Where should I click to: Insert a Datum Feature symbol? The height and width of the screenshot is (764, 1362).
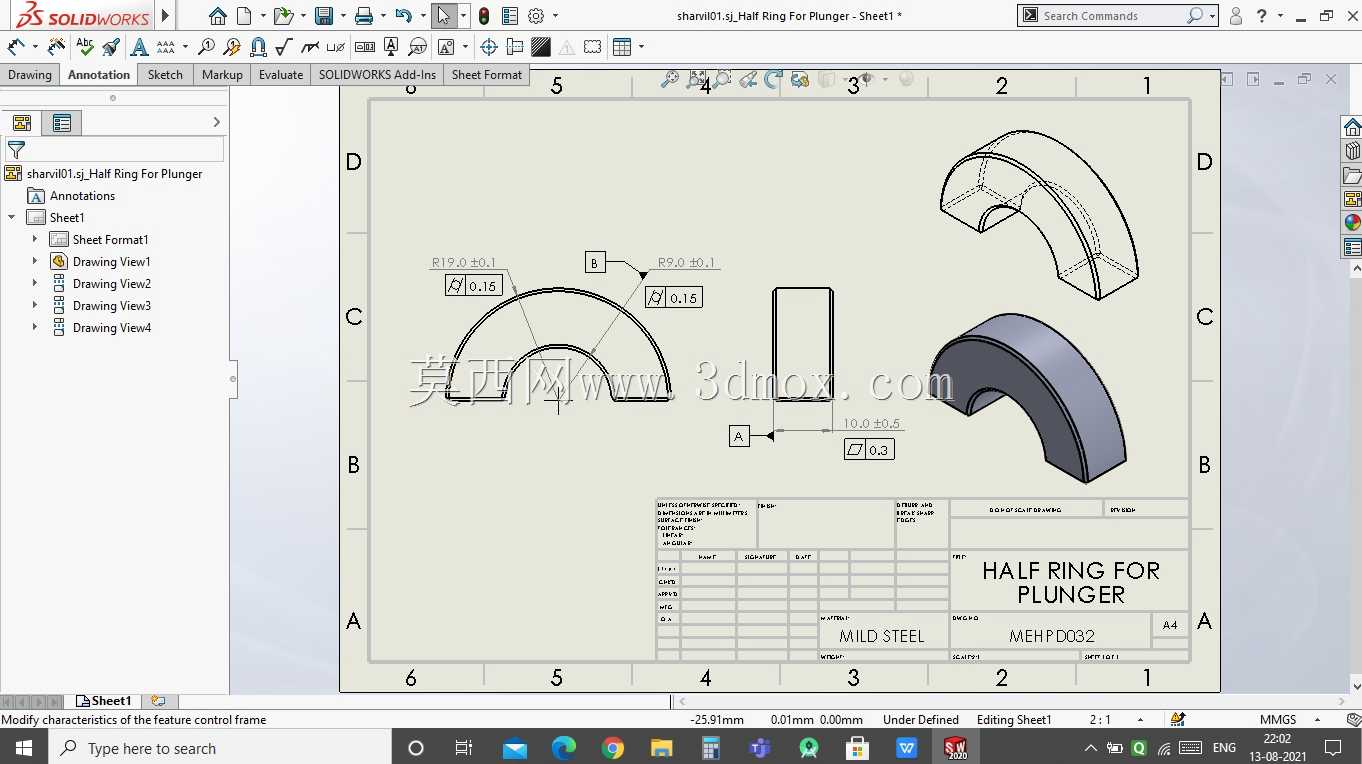pos(391,46)
